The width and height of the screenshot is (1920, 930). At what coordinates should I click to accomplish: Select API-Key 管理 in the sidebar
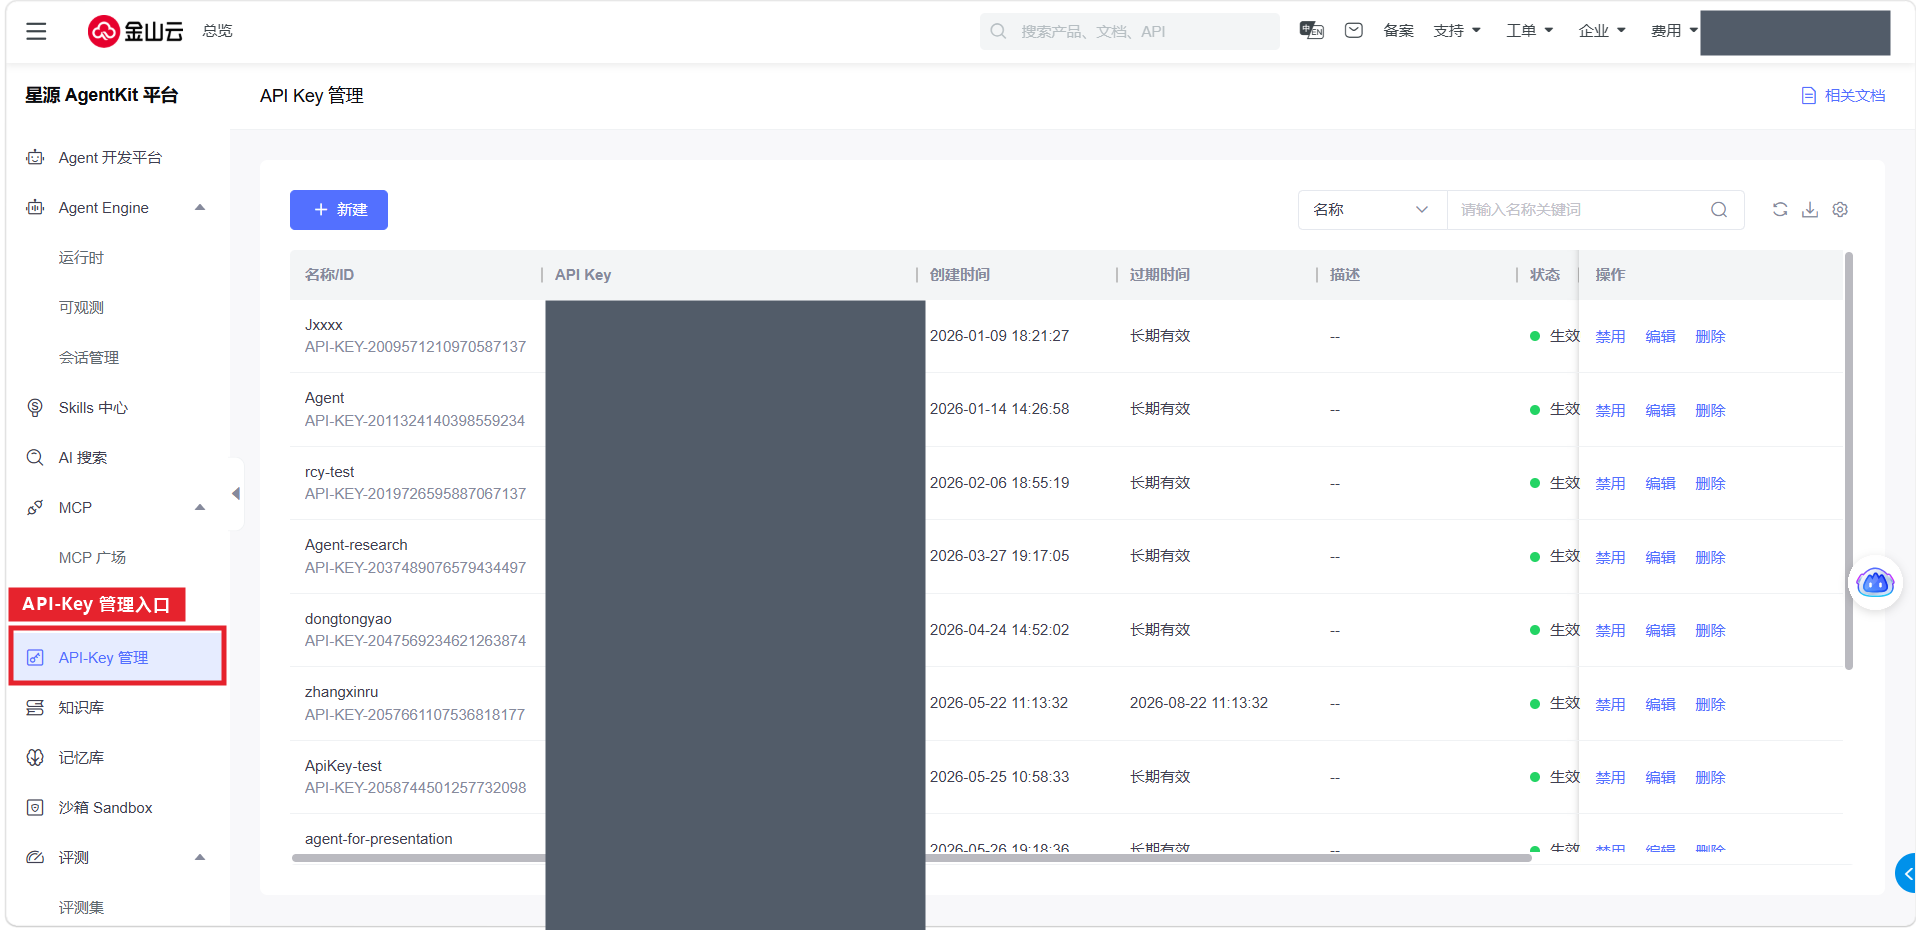pos(118,657)
